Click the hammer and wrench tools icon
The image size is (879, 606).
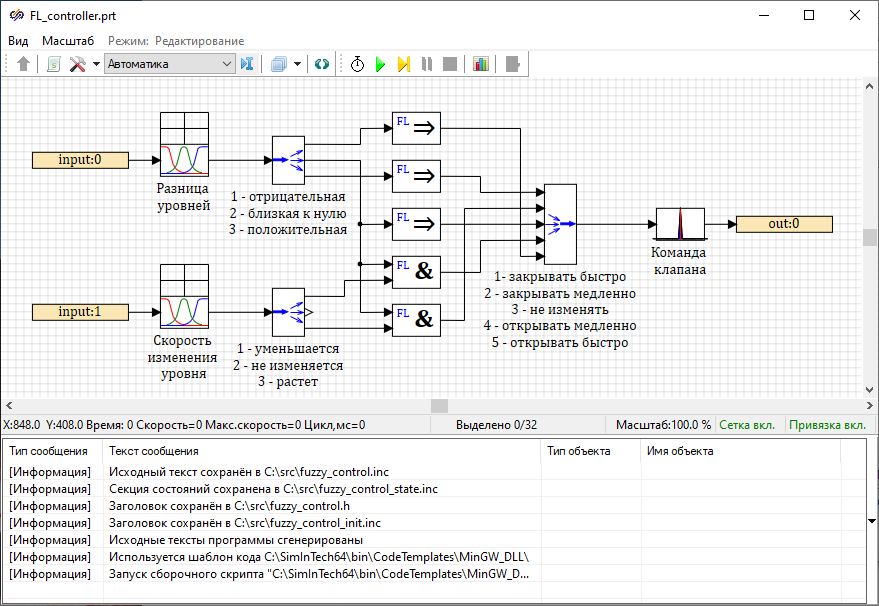(x=77, y=64)
